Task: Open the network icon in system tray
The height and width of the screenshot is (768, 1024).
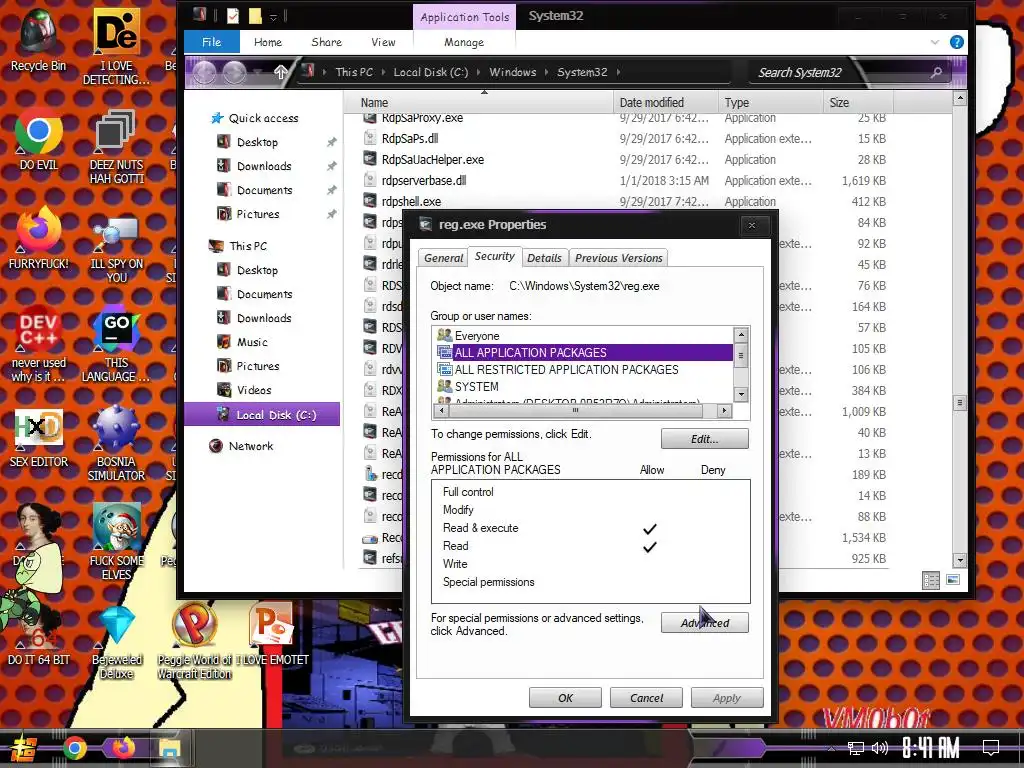Action: pyautogui.click(x=855, y=748)
